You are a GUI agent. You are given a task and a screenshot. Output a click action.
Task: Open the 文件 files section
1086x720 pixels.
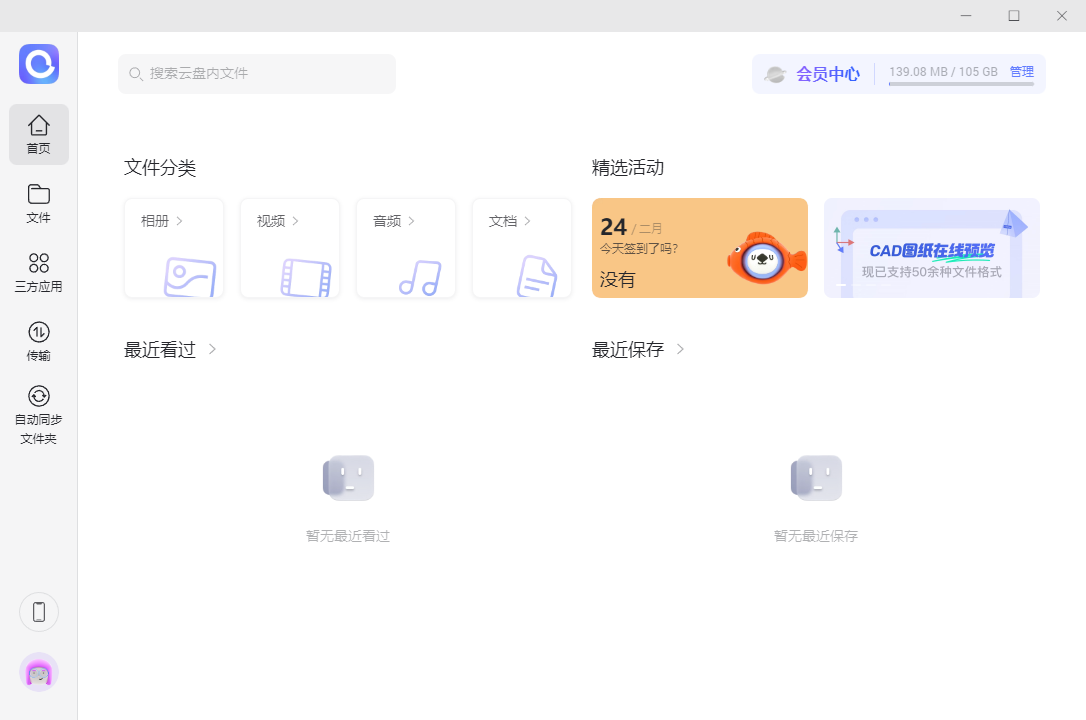[x=39, y=204]
